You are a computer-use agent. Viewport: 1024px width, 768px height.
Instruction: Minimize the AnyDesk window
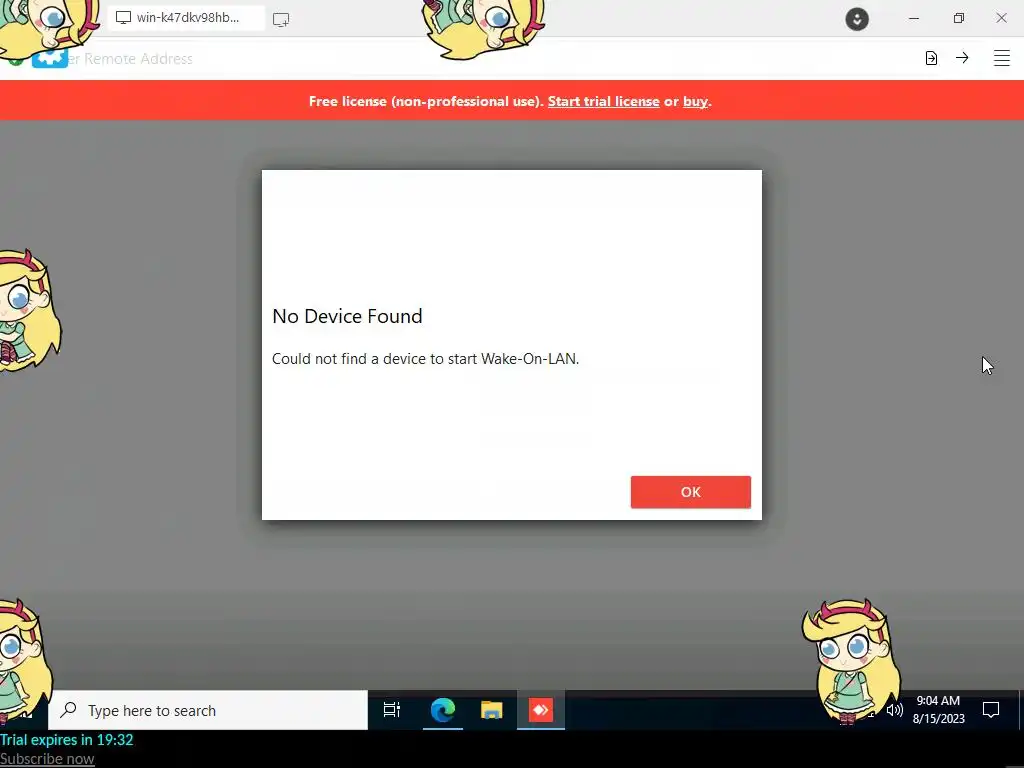[914, 18]
